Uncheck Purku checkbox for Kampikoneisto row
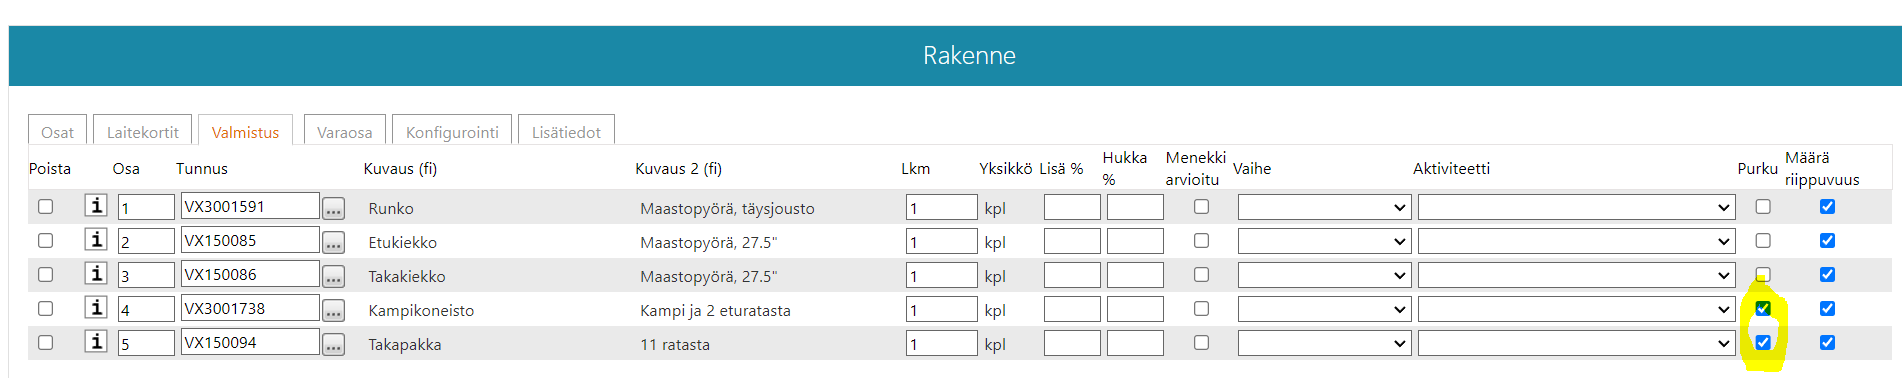The image size is (1902, 378). 1763,309
